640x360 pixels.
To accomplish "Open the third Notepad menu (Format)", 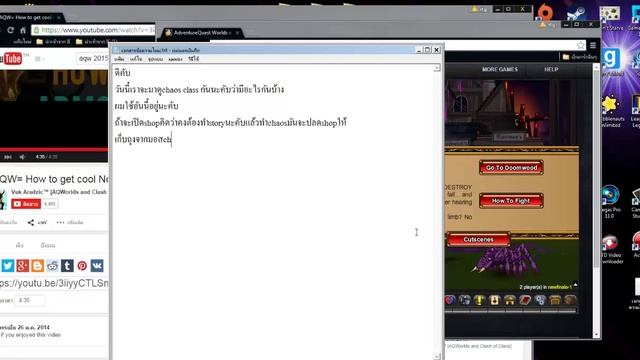I will [x=156, y=59].
